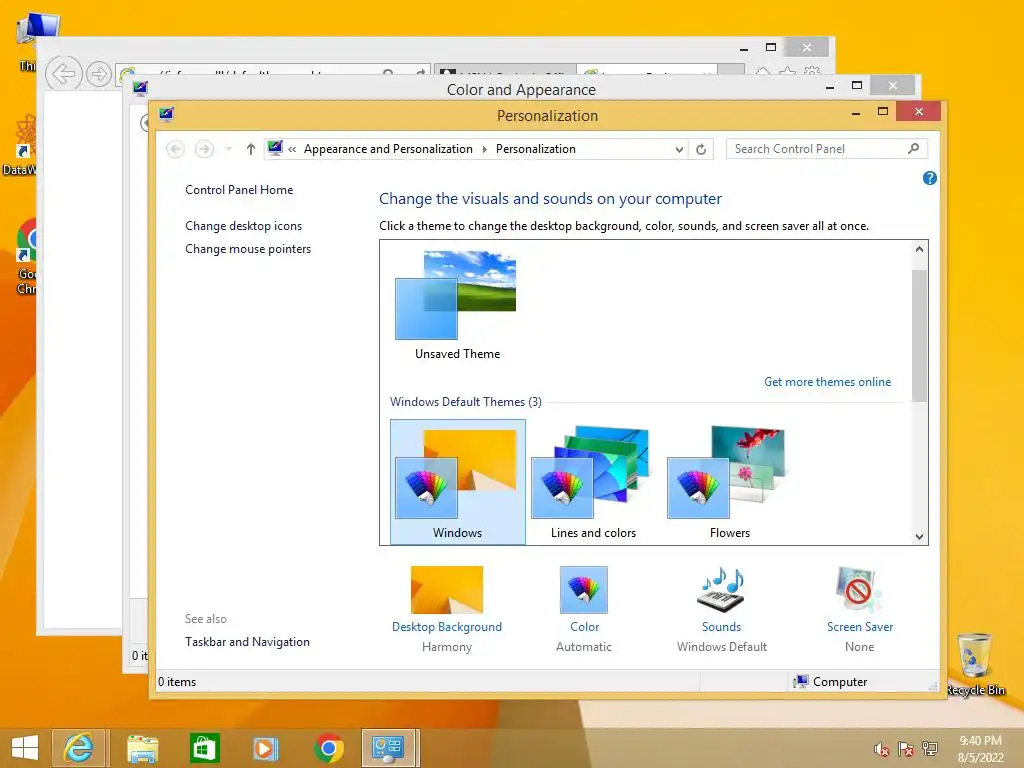1024x768 pixels.
Task: Click the refresh button in Personalization address bar
Action: (x=701, y=150)
